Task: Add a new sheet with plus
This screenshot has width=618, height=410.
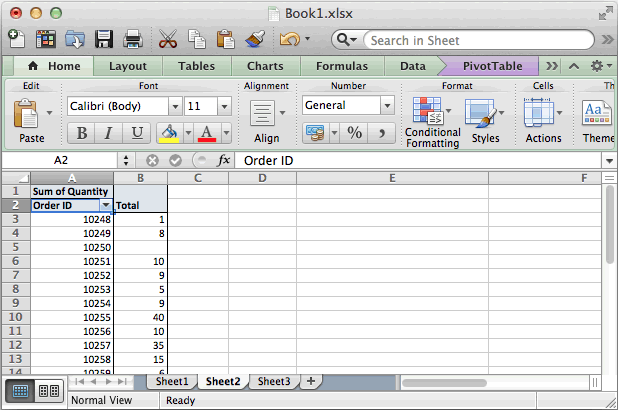Action: (311, 381)
